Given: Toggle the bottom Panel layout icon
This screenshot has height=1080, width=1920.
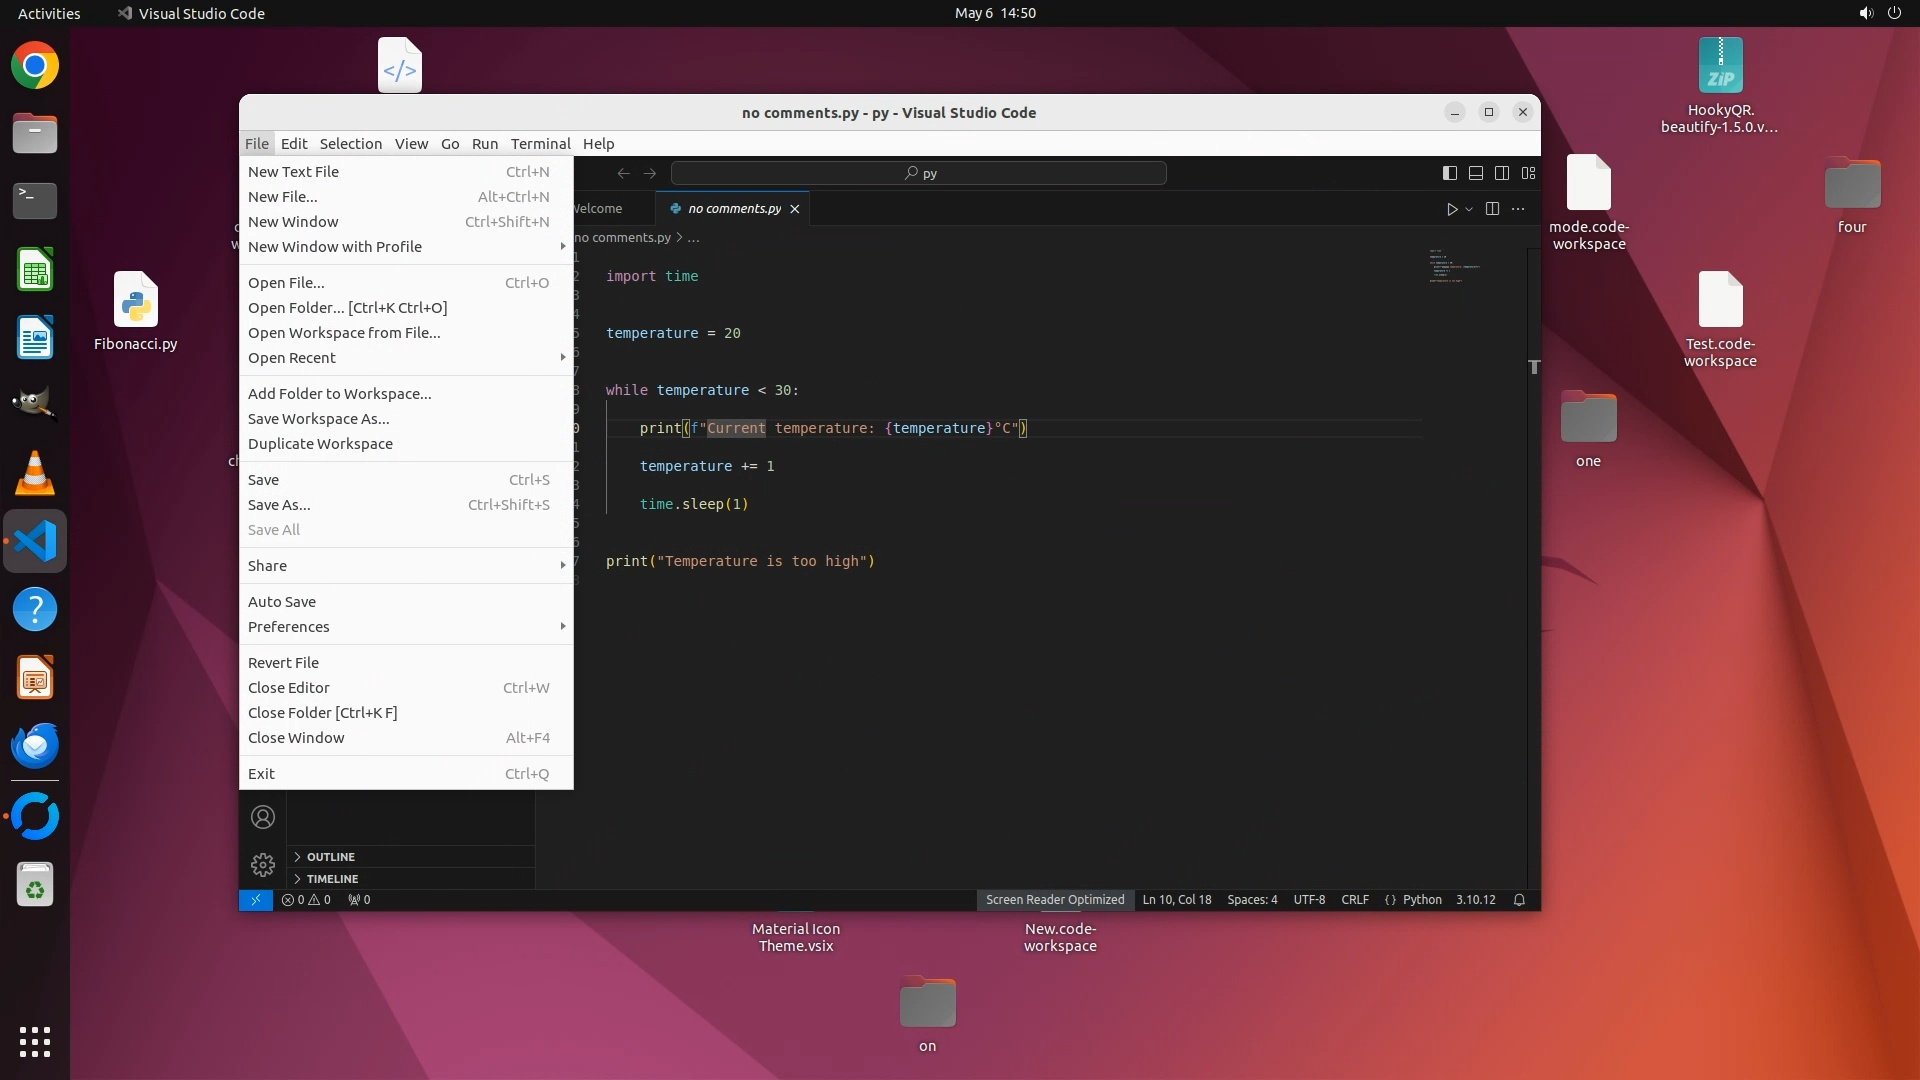Looking at the screenshot, I should 1475,173.
